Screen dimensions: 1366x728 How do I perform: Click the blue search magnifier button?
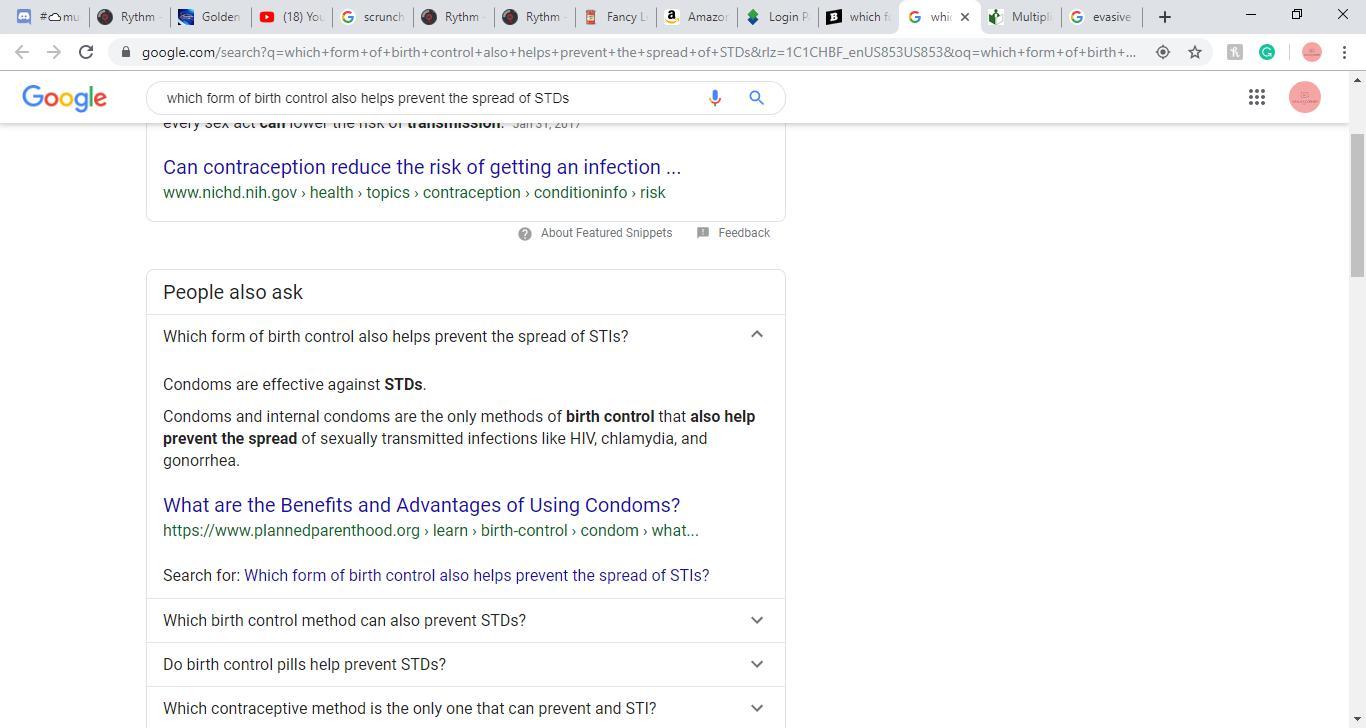[x=757, y=98]
